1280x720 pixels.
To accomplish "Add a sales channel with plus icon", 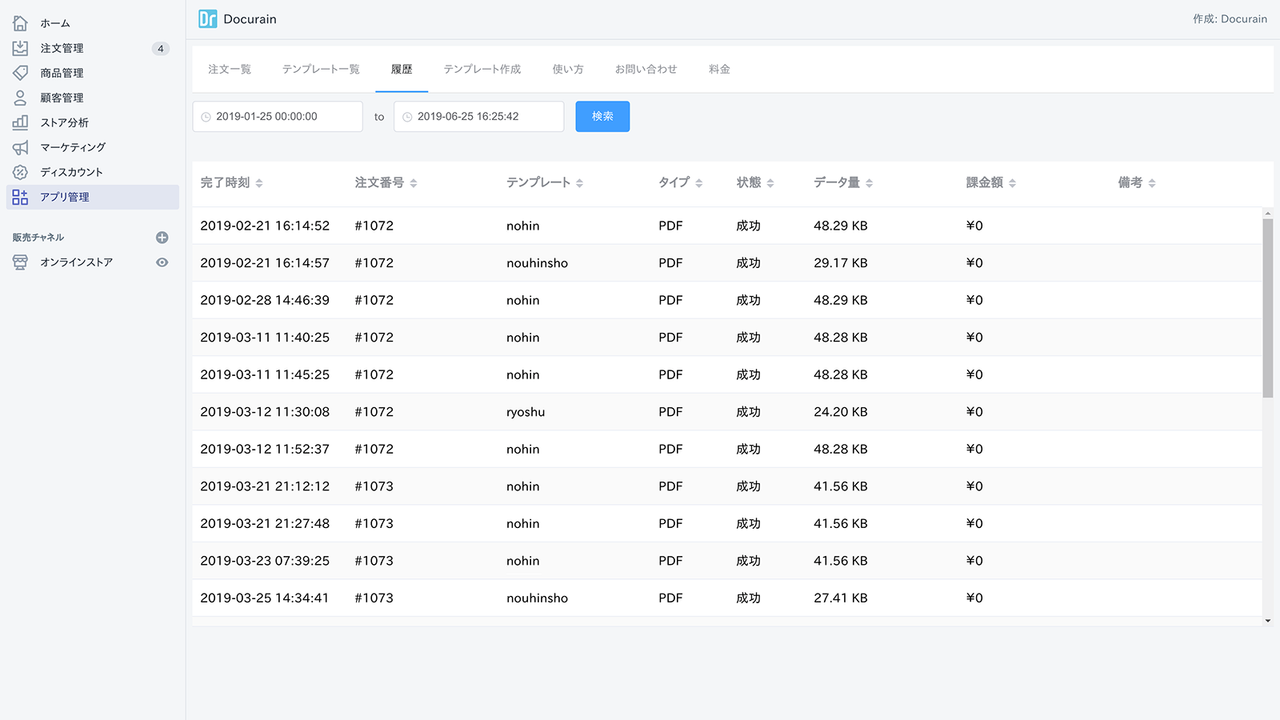I will 162,238.
